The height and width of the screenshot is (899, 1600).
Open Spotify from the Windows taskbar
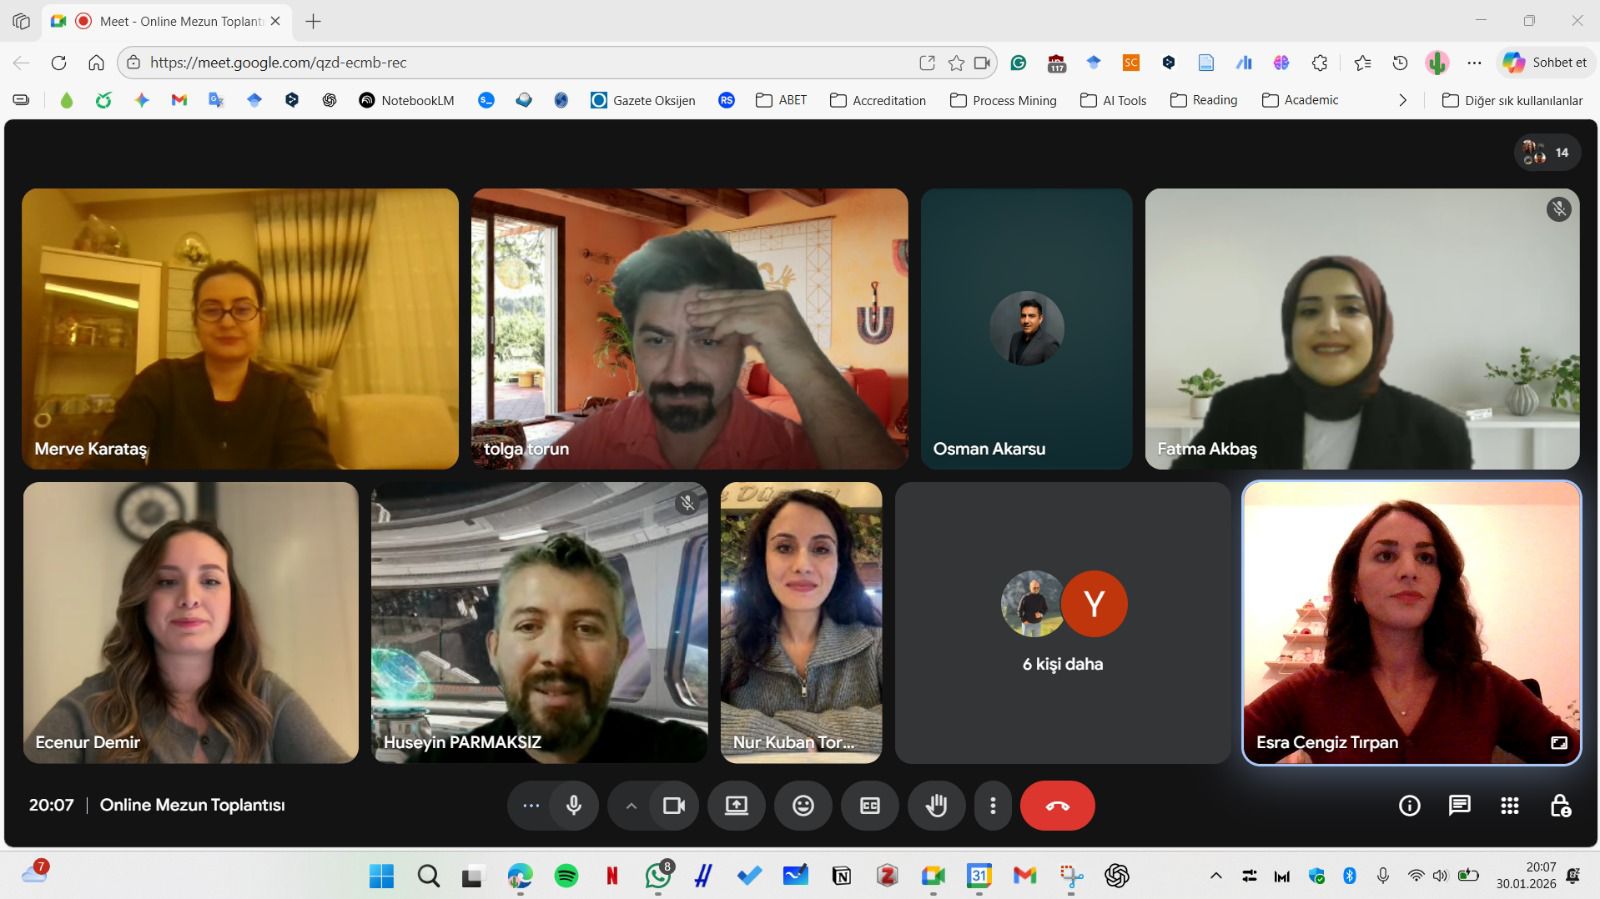[x=566, y=876]
